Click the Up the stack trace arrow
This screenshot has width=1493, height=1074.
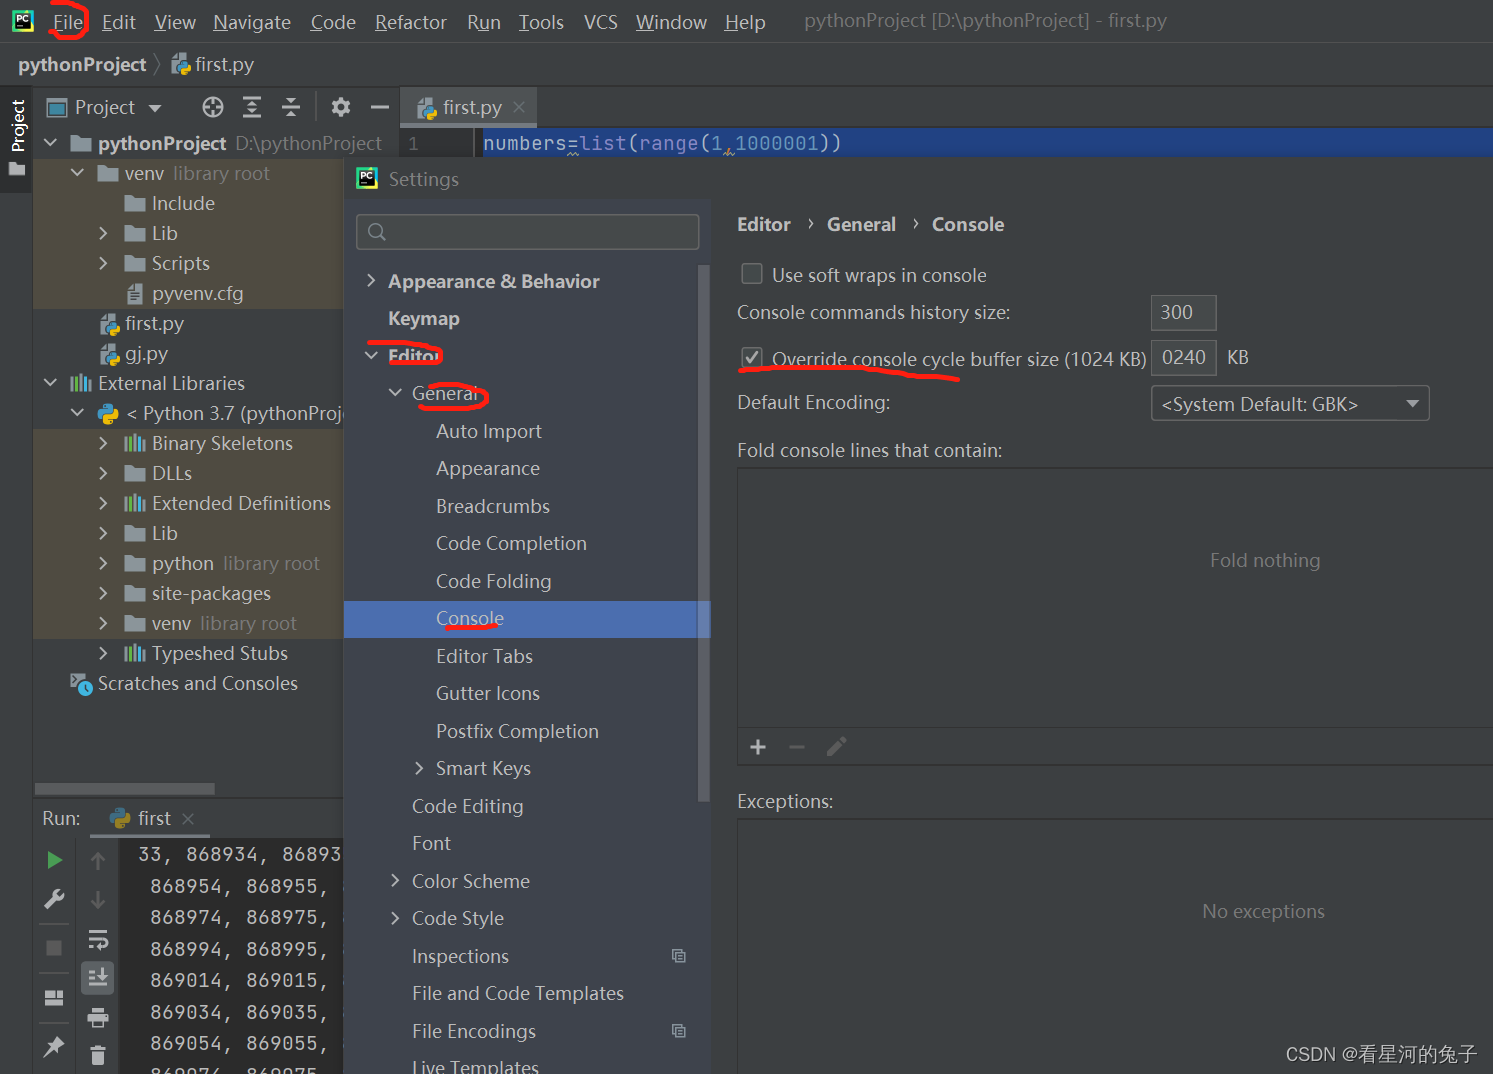pos(98,860)
